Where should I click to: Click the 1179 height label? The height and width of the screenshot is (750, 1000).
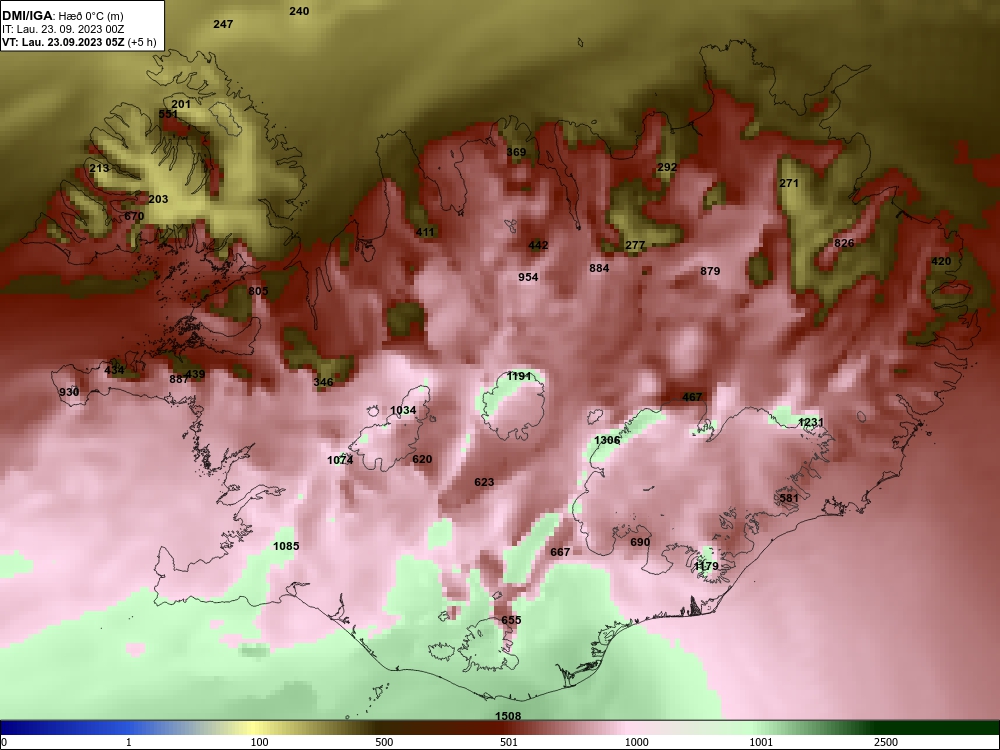pos(706,566)
